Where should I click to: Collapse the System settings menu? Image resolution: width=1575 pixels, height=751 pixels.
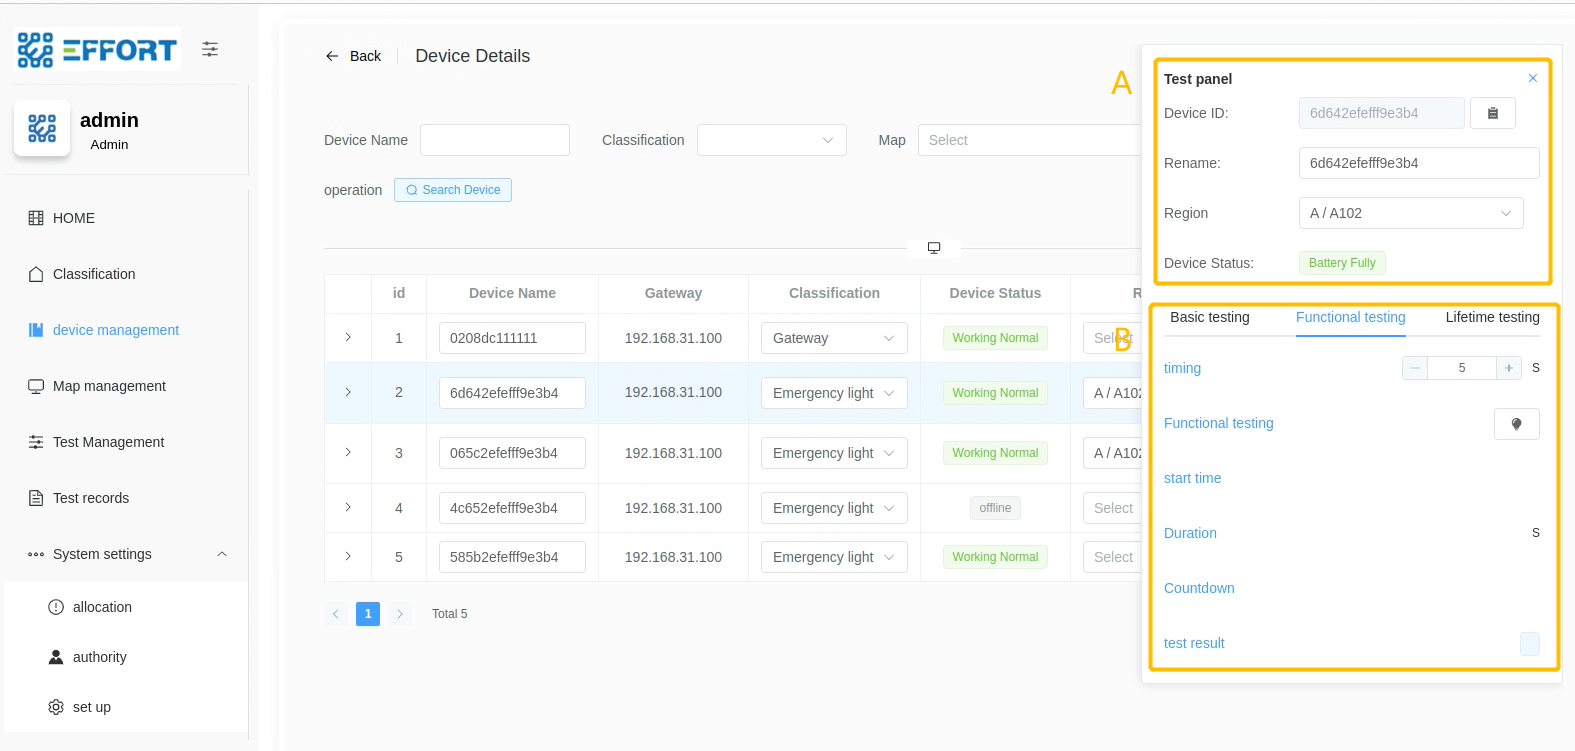click(222, 554)
